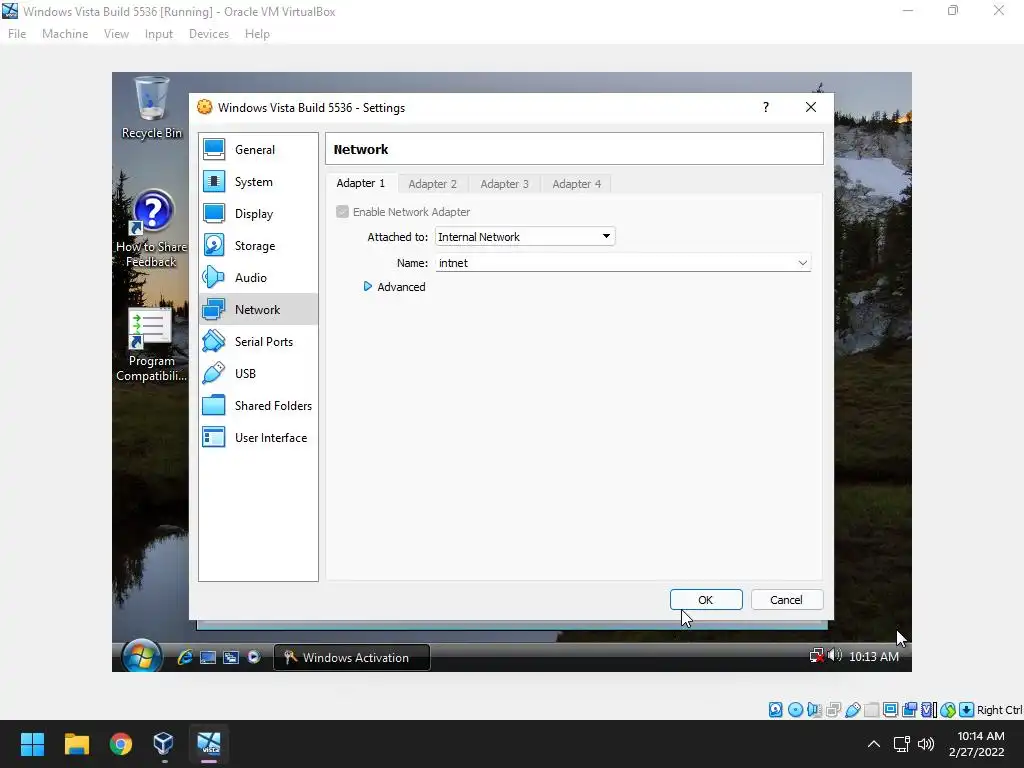Open File Explorer on host taskbar

point(76,744)
